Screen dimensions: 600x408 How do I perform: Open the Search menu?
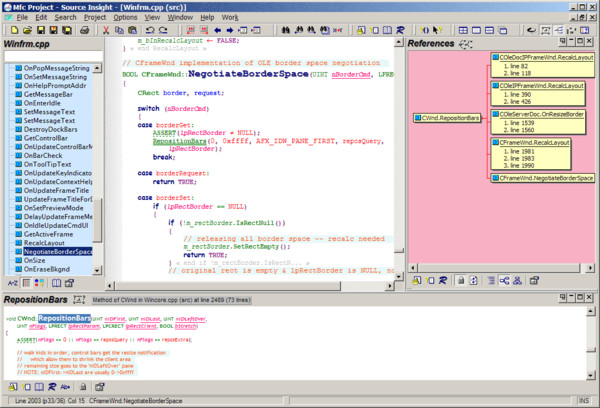click(x=65, y=17)
